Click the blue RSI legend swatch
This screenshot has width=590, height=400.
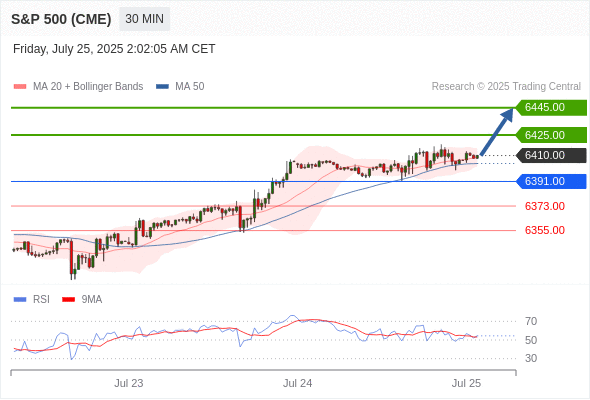[x=20, y=300]
